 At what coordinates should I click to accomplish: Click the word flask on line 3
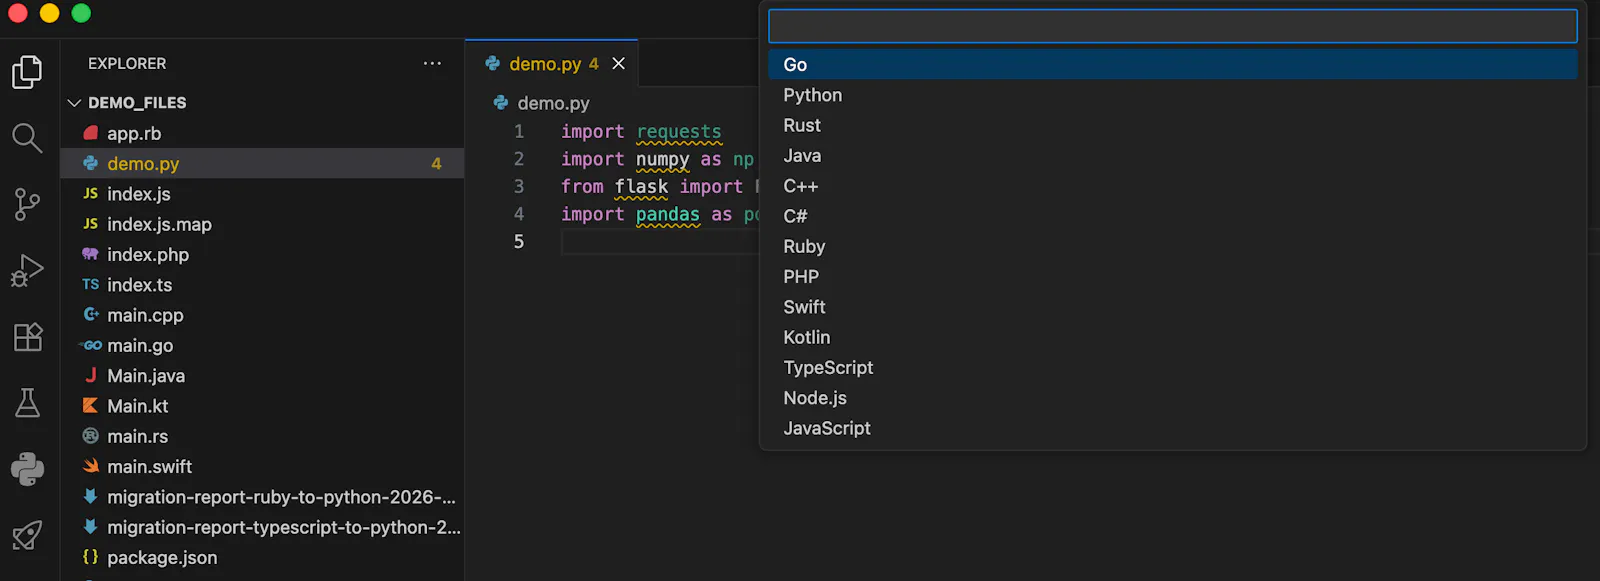[641, 186]
